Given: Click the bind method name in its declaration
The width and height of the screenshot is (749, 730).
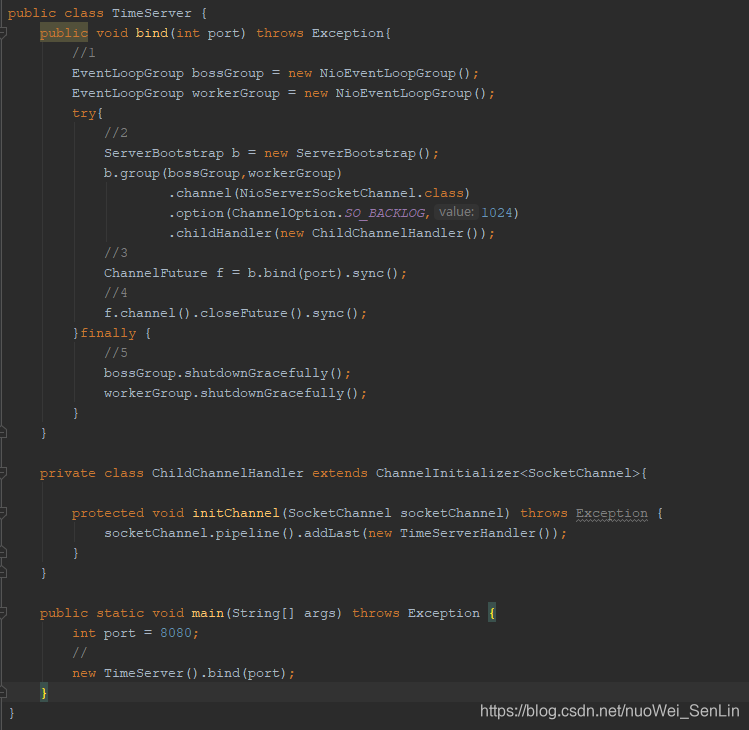Looking at the screenshot, I should 151,33.
